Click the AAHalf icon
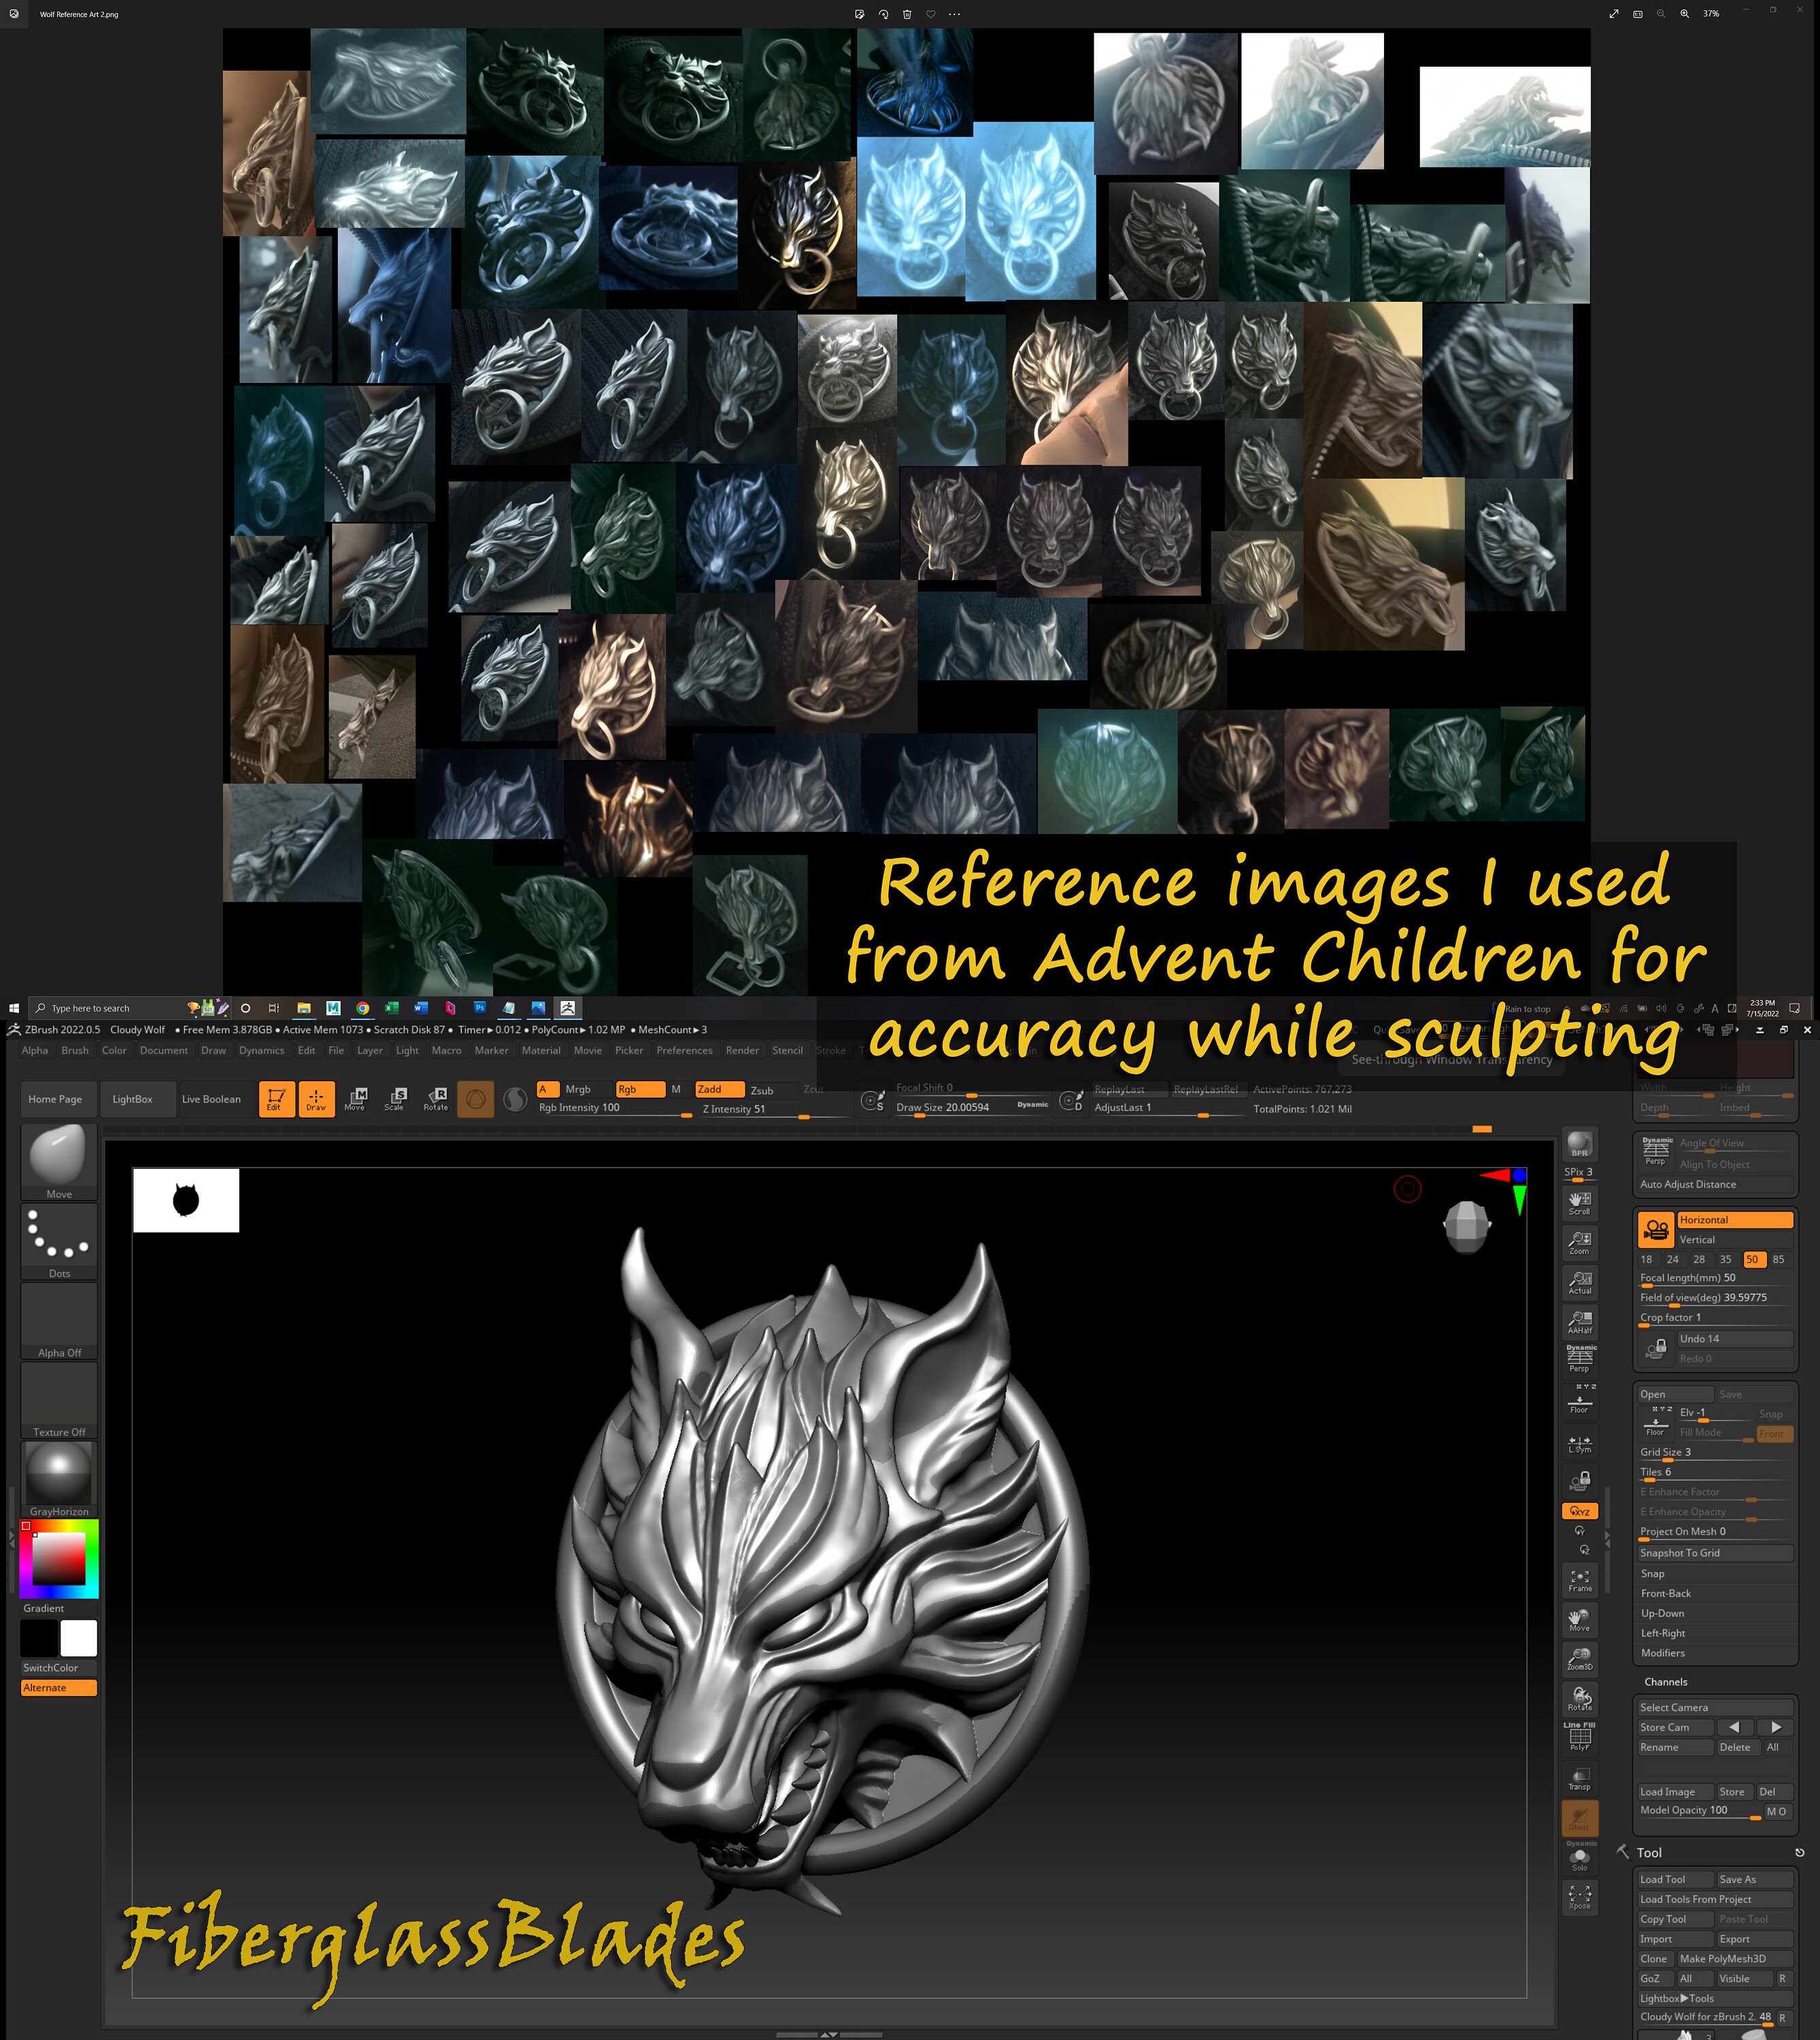This screenshot has height=2040, width=1820. pyautogui.click(x=1579, y=1322)
